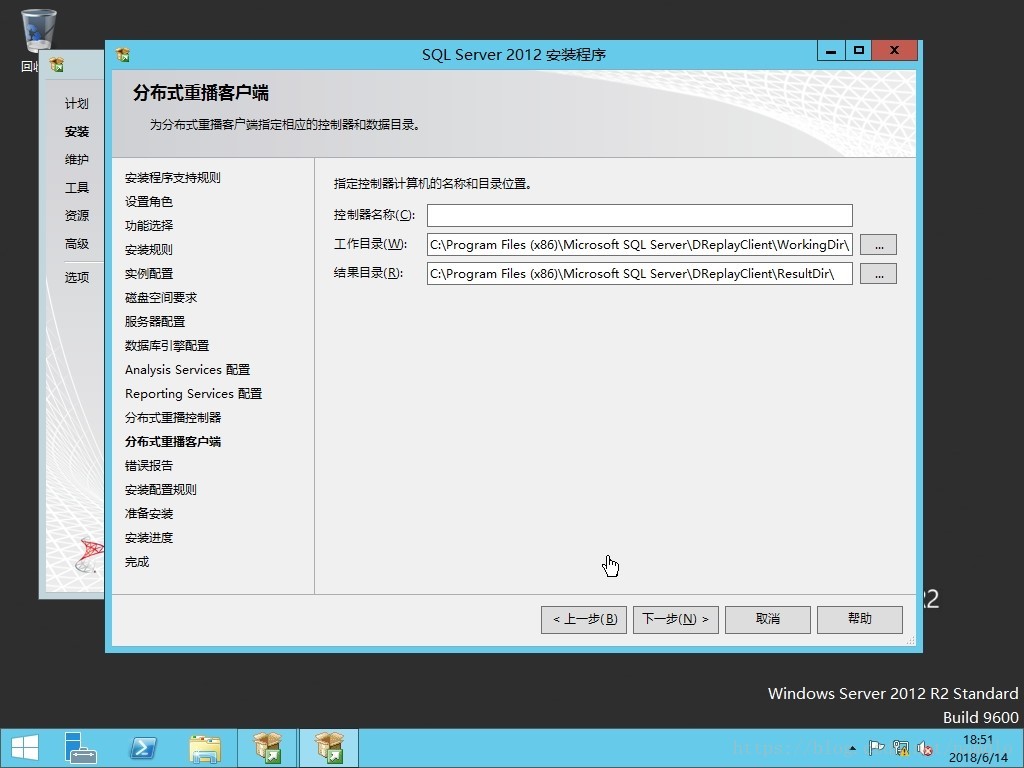This screenshot has height=768, width=1024.
Task: Click the background installation center window icon
Action: [57, 65]
